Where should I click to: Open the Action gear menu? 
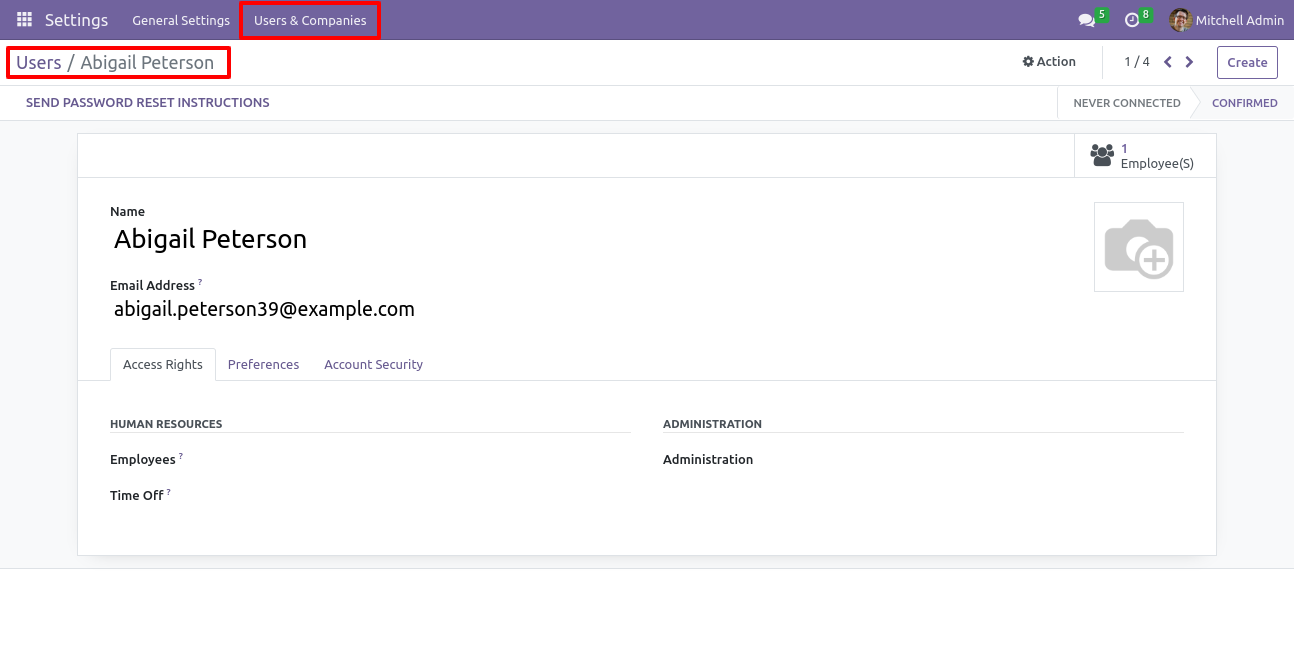(x=1049, y=62)
